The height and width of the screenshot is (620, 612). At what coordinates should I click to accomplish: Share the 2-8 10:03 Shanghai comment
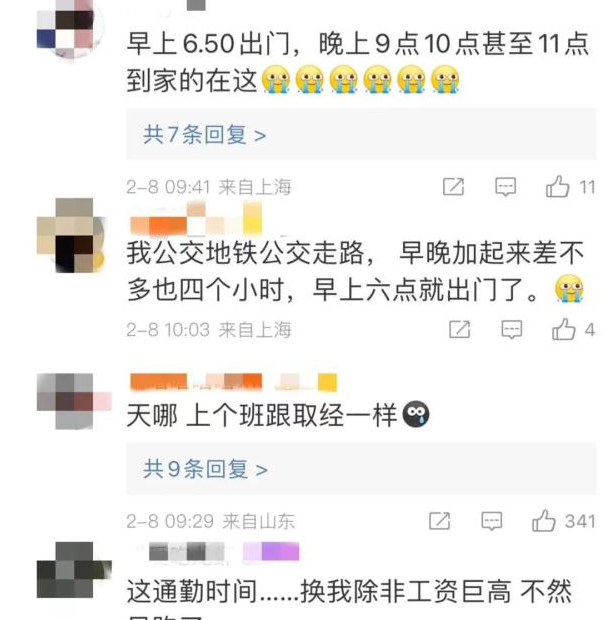(459, 329)
